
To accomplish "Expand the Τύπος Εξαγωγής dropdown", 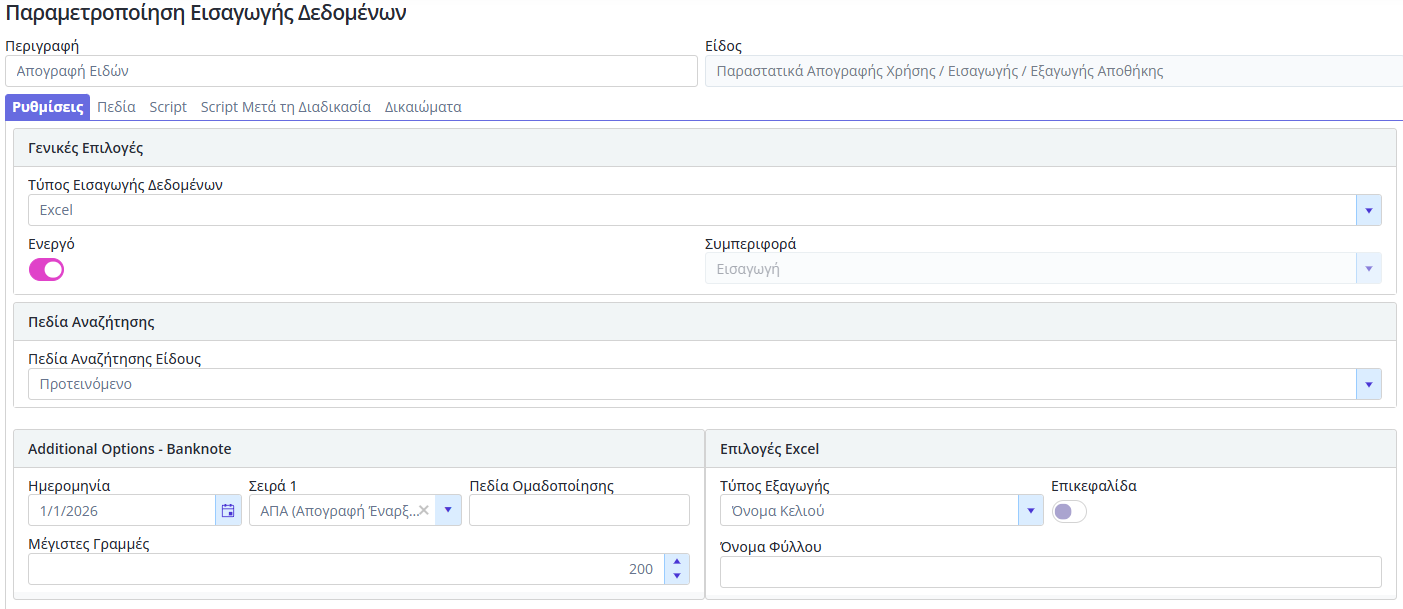I will pos(1030,511).
